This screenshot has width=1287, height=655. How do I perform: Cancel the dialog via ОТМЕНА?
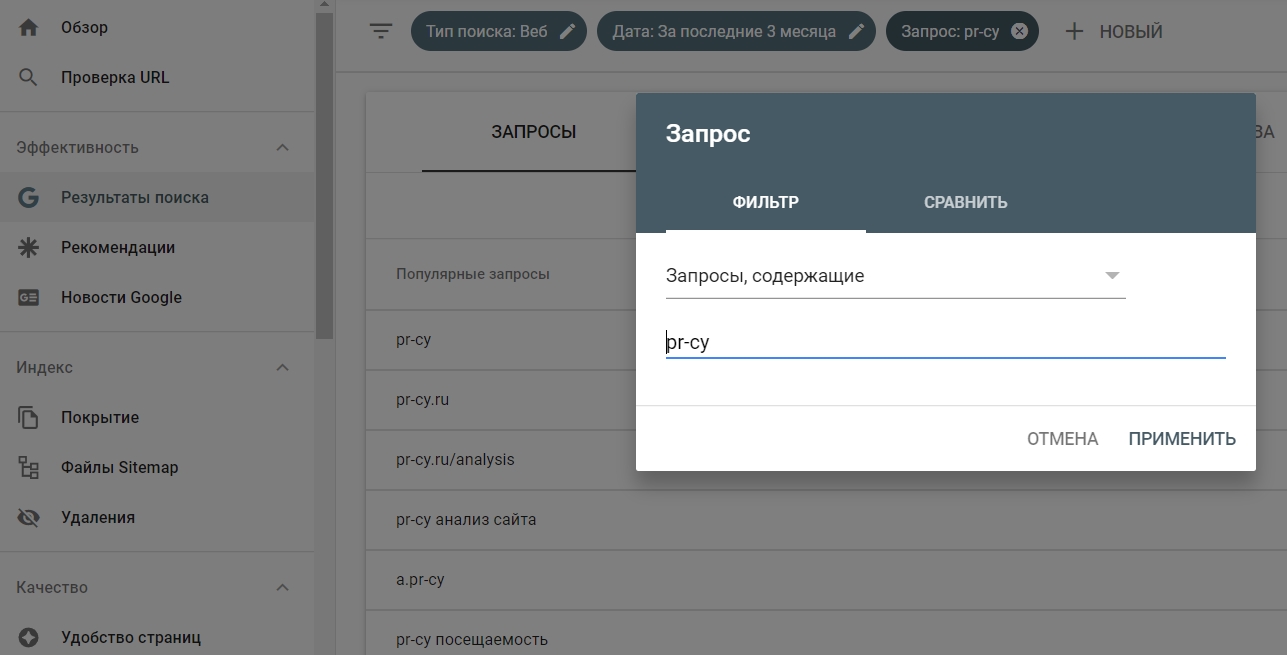[1061, 438]
